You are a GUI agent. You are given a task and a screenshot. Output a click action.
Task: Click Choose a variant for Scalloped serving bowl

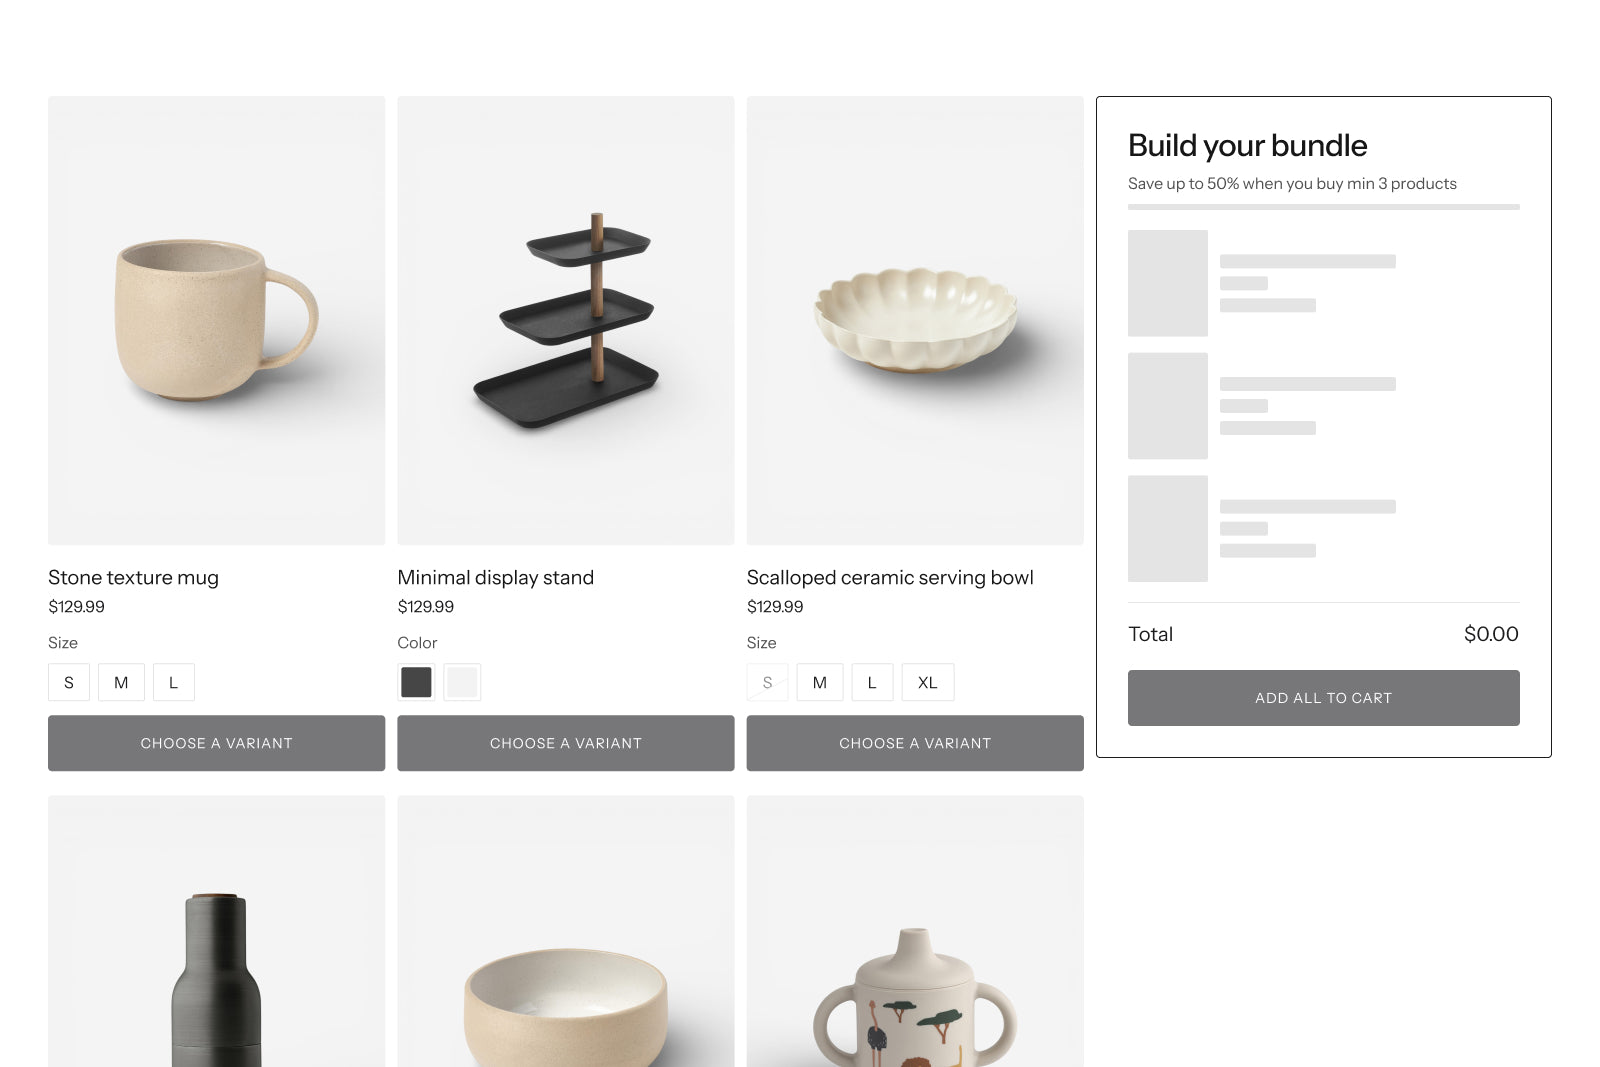(x=915, y=743)
